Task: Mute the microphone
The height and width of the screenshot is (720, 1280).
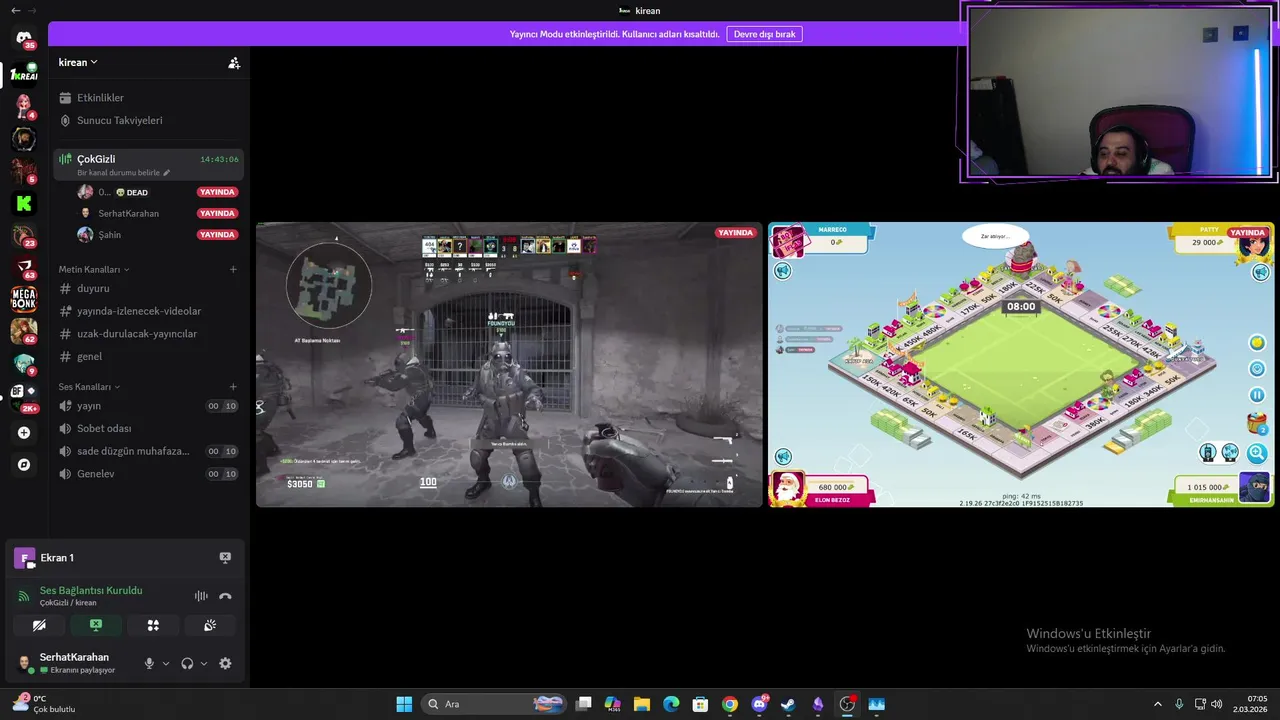Action: click(149, 663)
